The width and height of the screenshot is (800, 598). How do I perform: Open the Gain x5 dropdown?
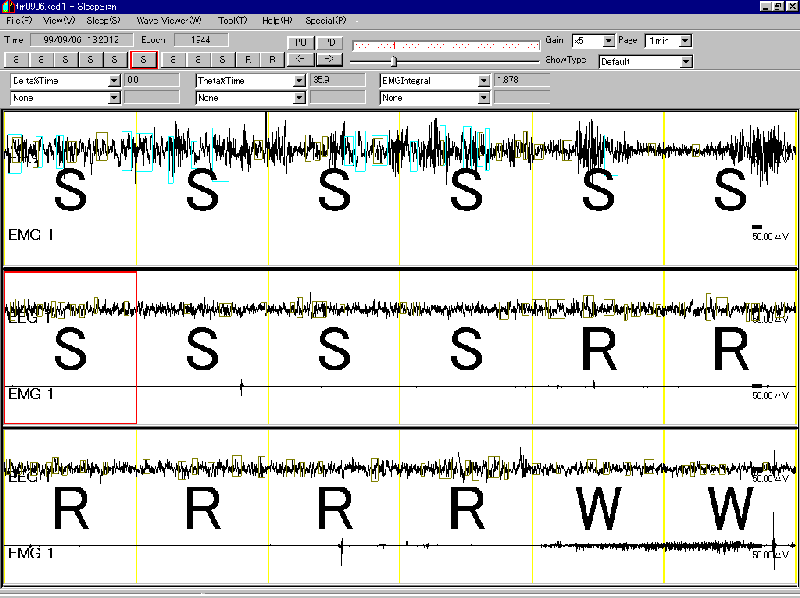(609, 40)
